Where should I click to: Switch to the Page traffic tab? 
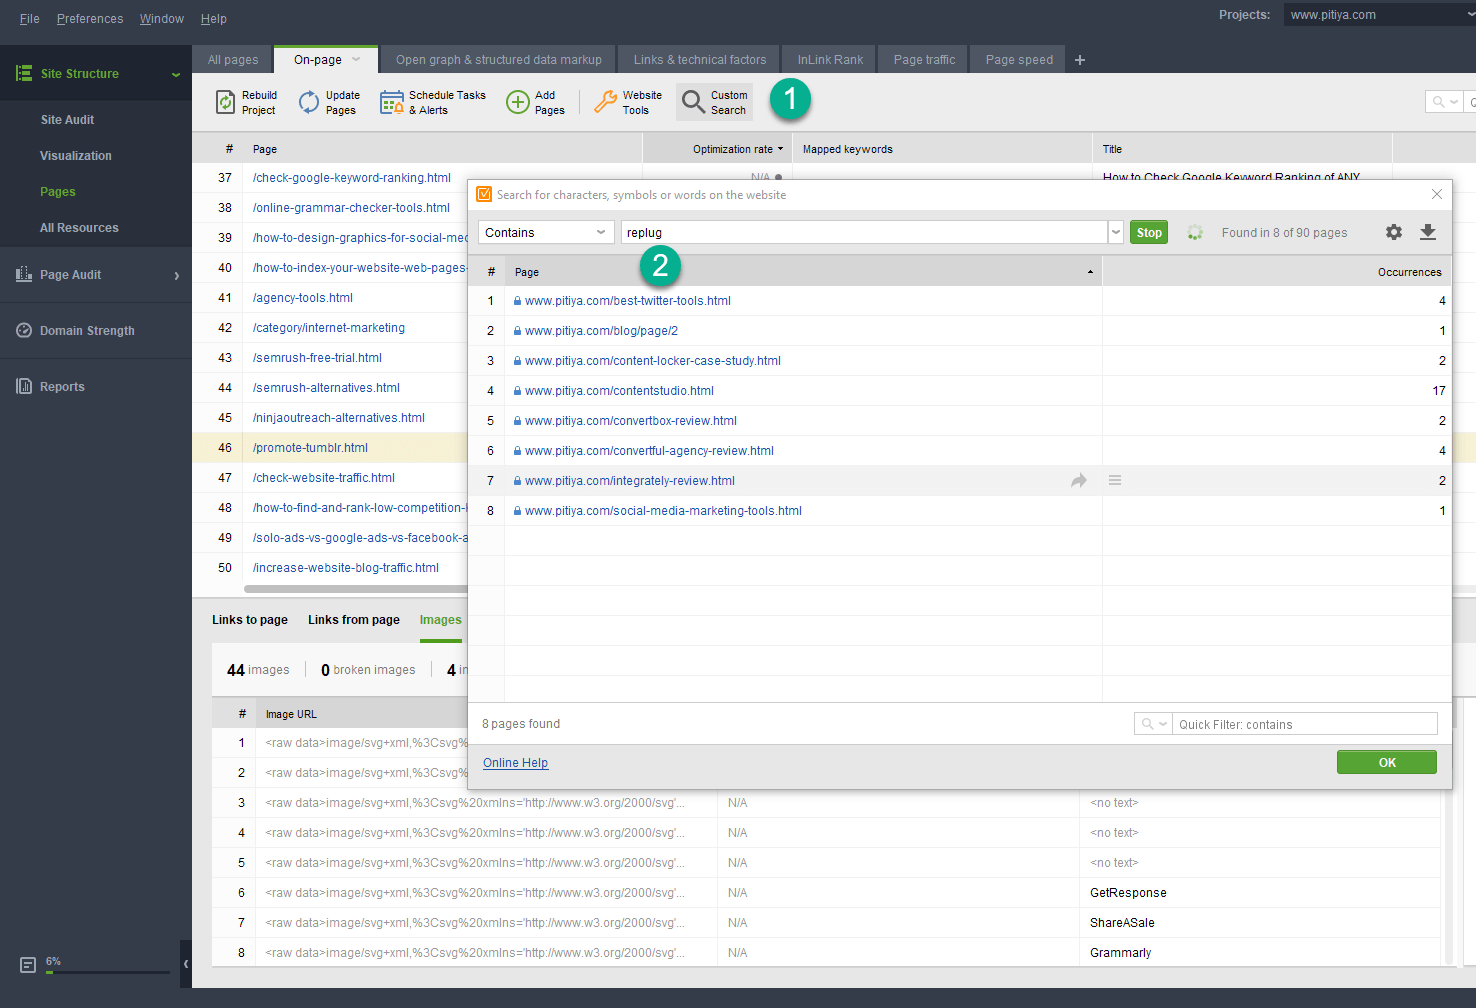[x=925, y=60]
